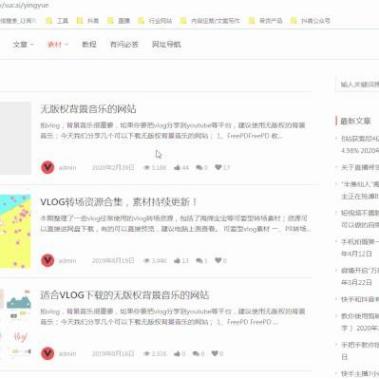The width and height of the screenshot is (379, 379).
Task: Open the 网址导航 menu item
Action: (166, 44)
